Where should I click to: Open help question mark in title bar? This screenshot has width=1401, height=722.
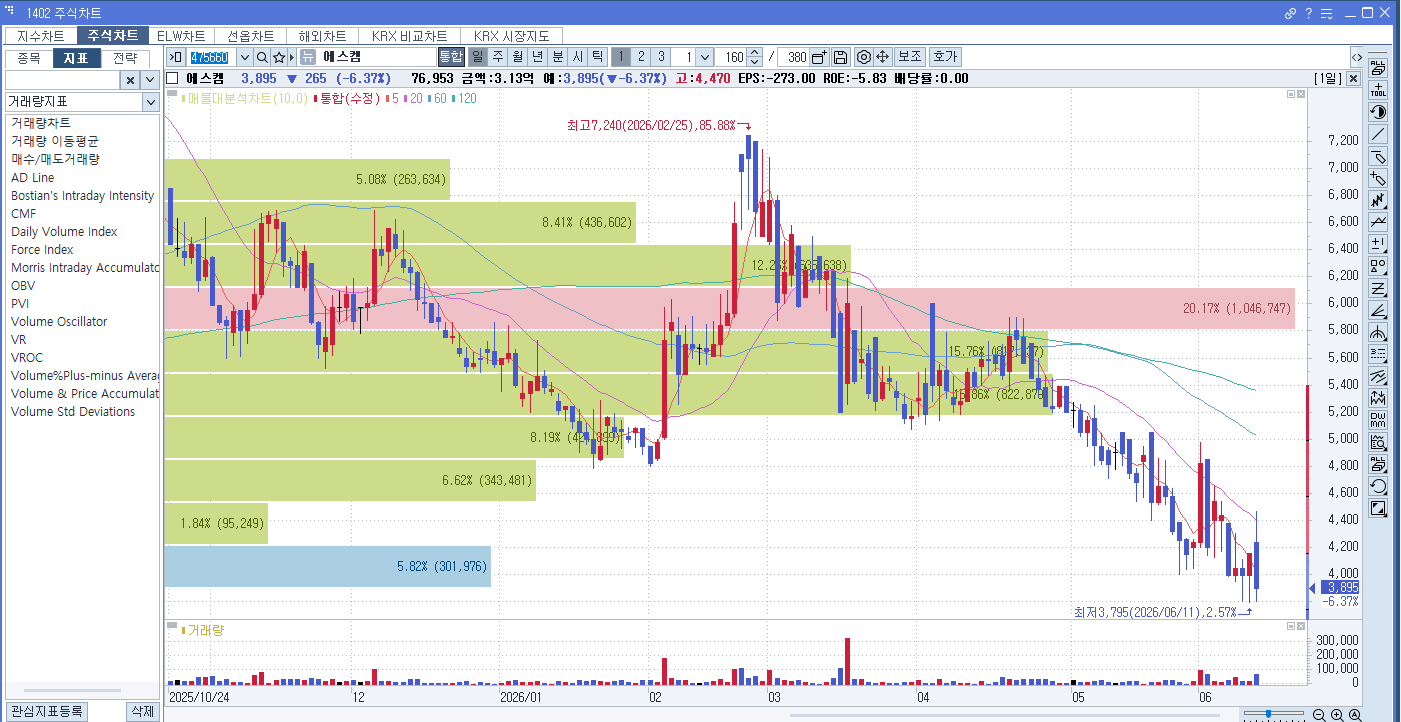pos(1309,13)
